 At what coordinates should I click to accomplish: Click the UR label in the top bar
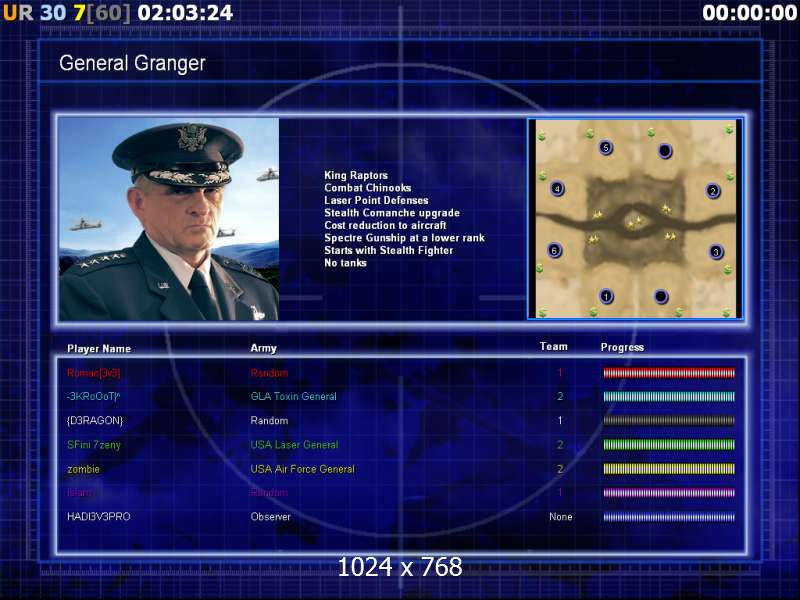coord(18,13)
